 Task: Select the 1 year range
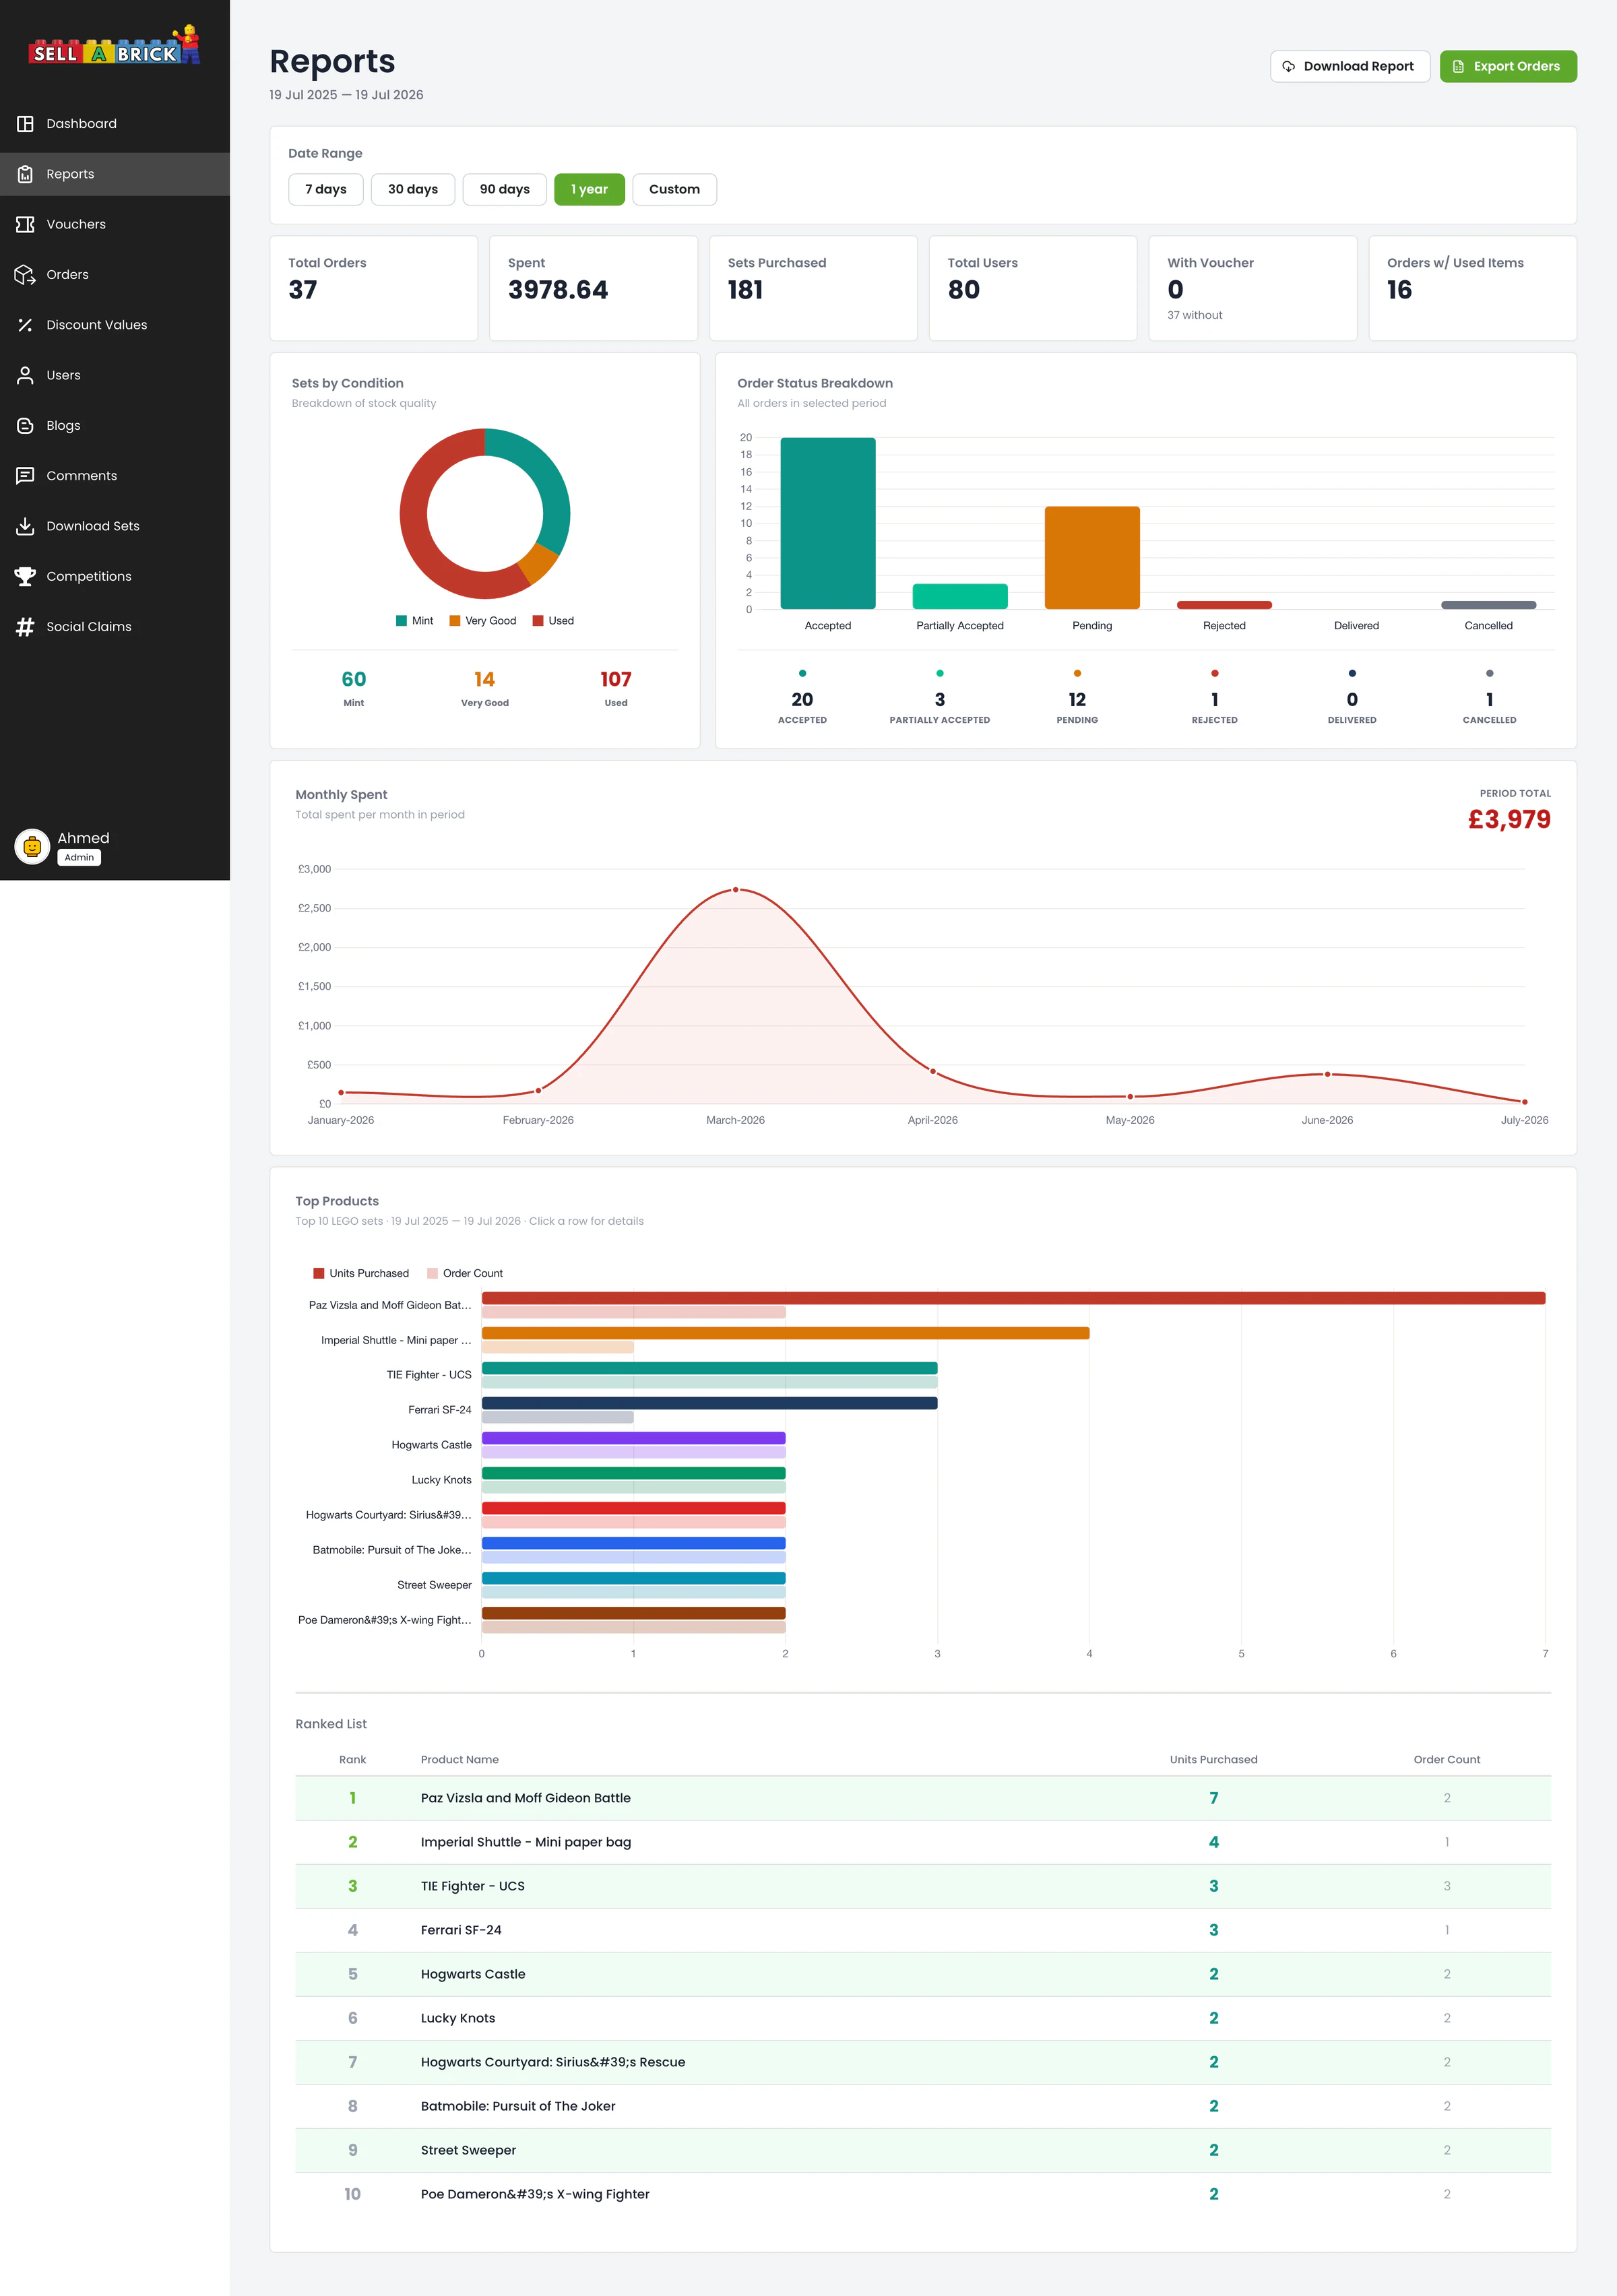click(590, 189)
